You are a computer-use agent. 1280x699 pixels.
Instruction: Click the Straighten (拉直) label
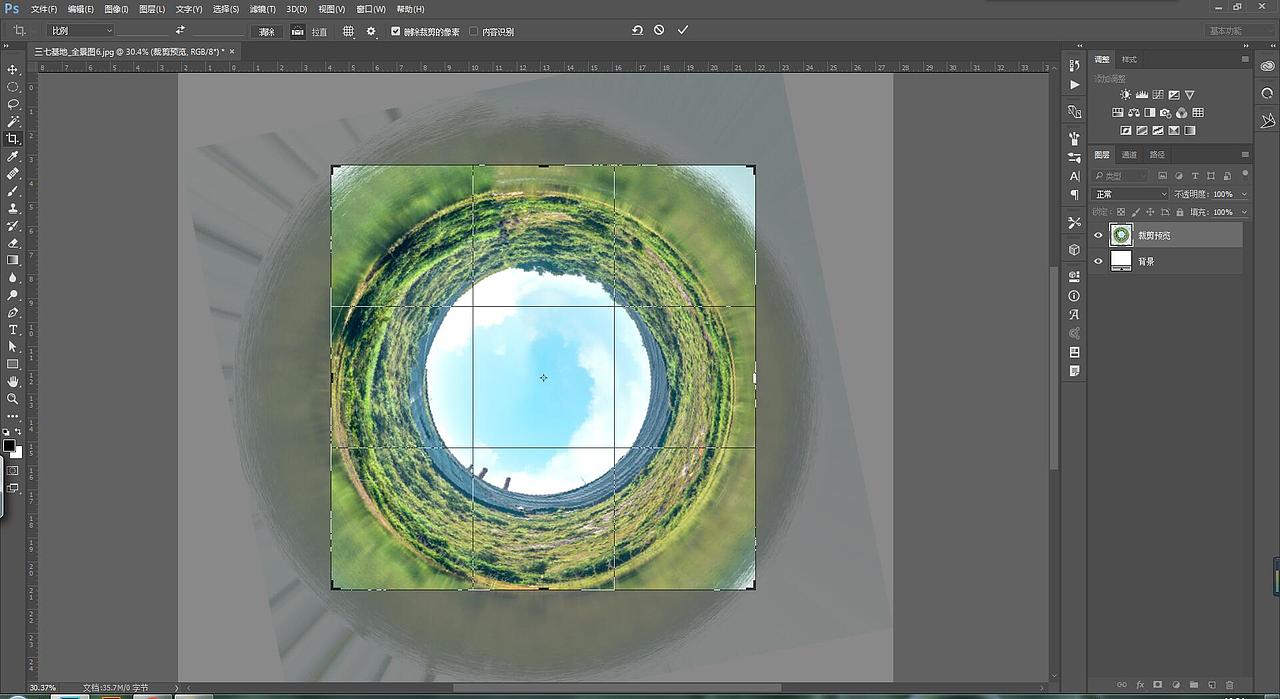click(x=319, y=32)
